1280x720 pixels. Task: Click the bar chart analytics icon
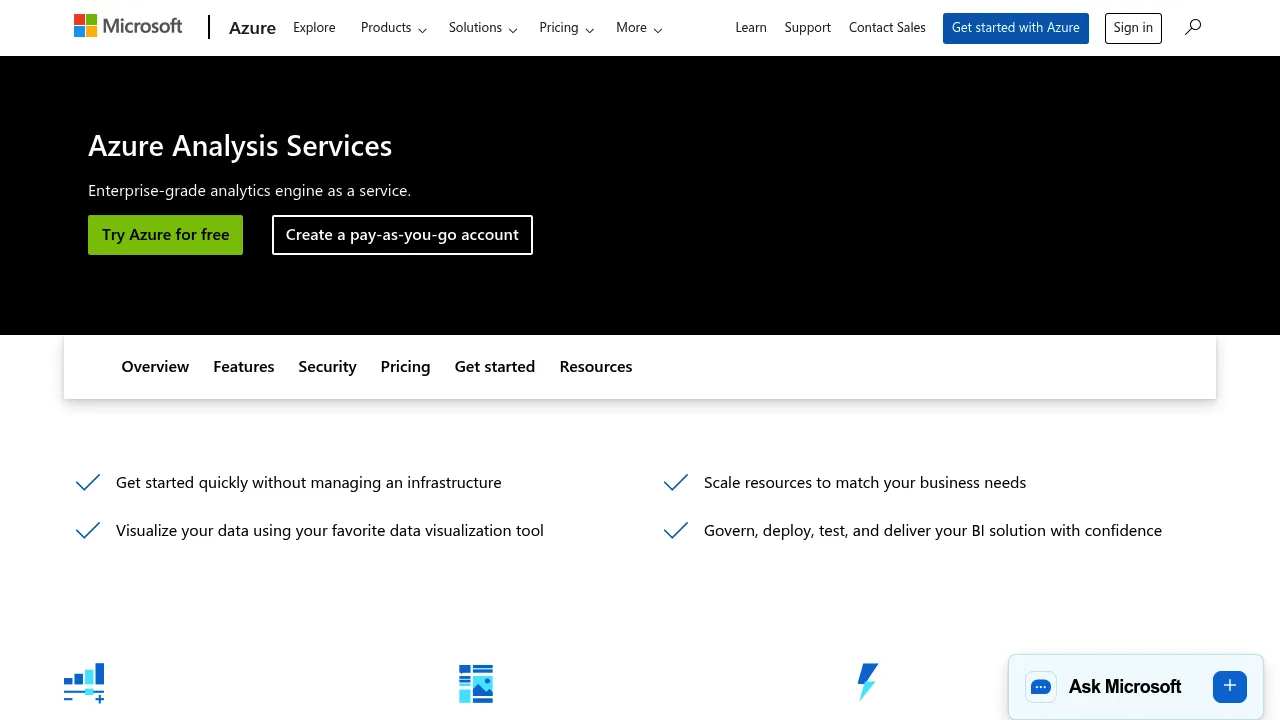pos(84,683)
